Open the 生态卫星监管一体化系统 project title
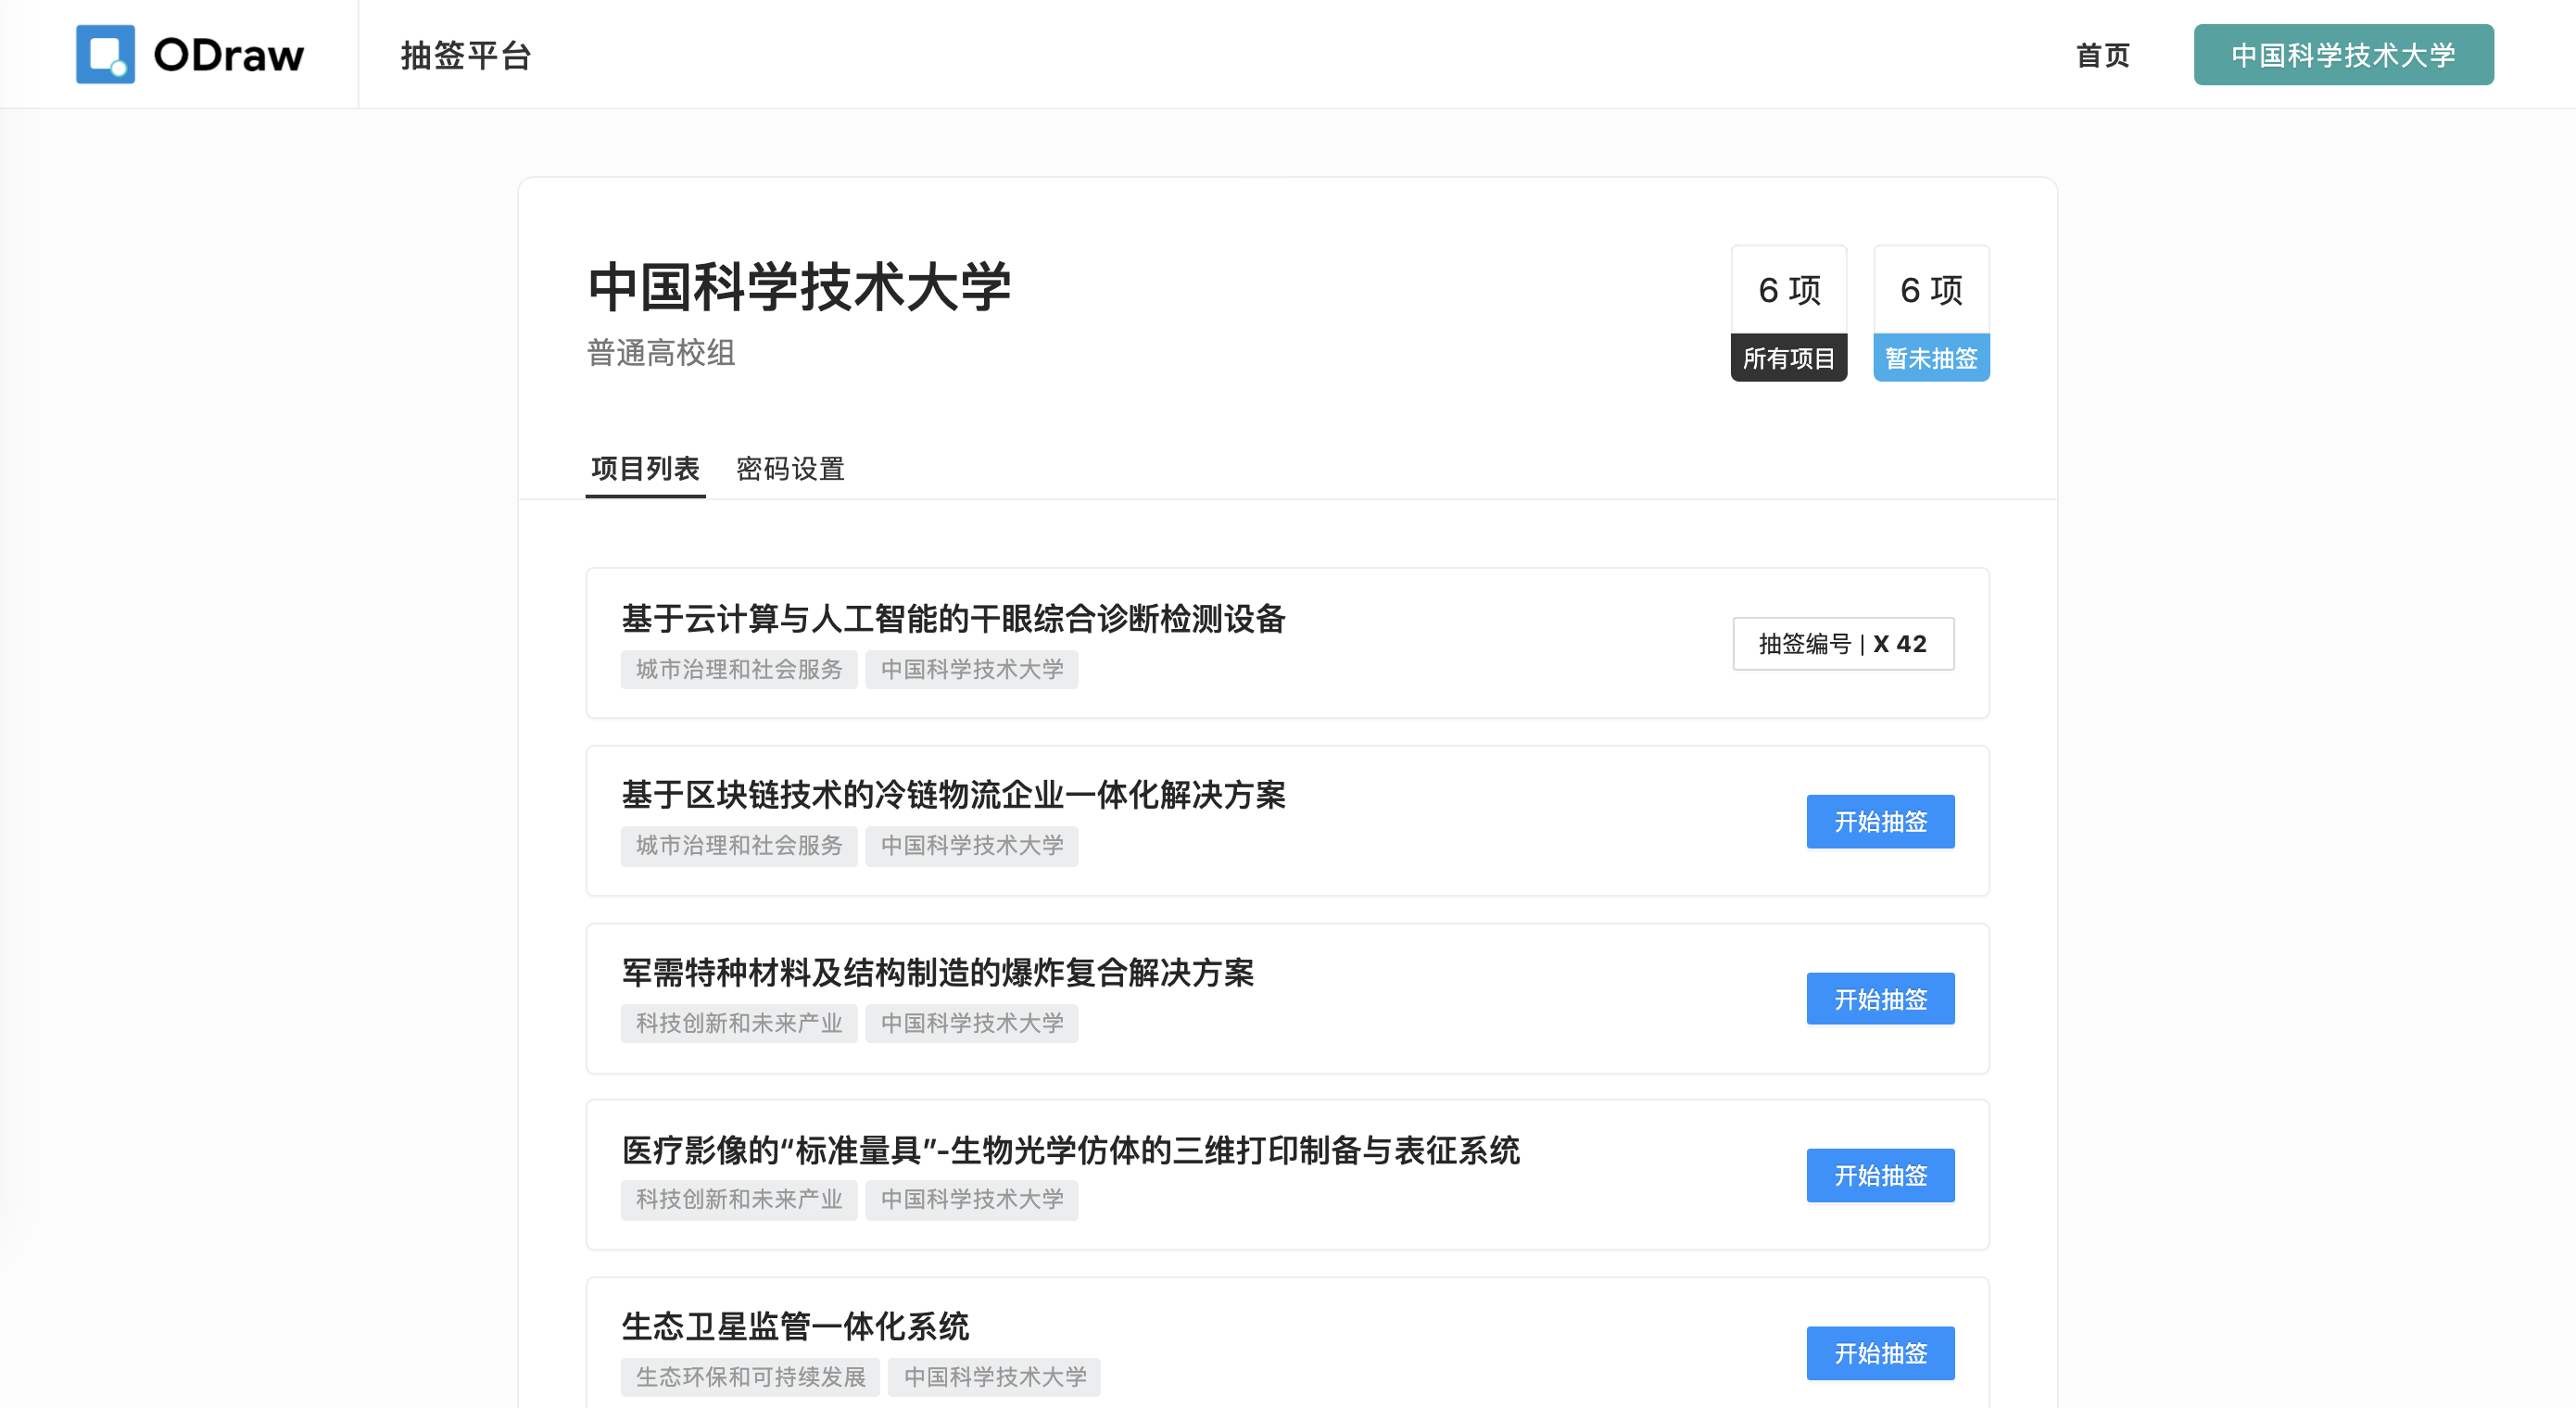Viewport: 2576px width, 1408px height. tap(795, 1326)
